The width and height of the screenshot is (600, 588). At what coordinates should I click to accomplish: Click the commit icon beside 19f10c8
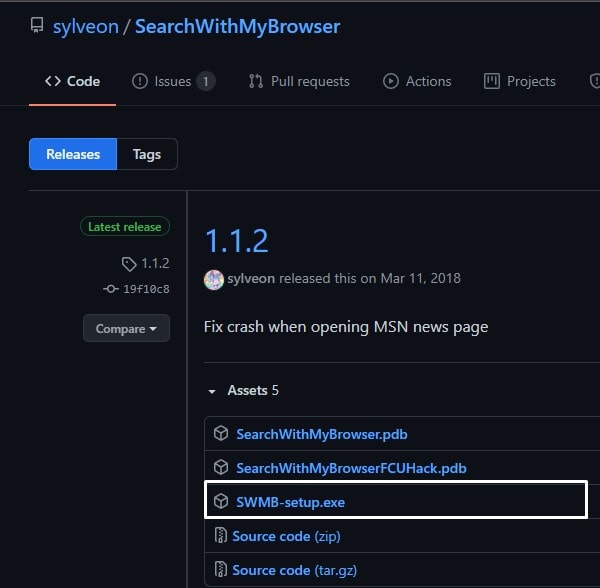pos(111,289)
